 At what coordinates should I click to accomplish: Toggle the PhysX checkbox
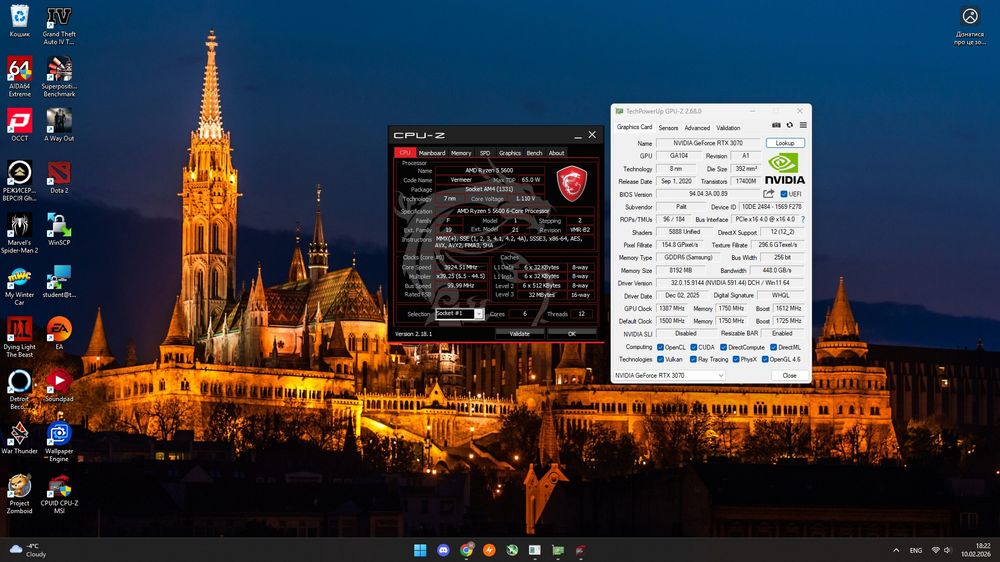tap(736, 359)
